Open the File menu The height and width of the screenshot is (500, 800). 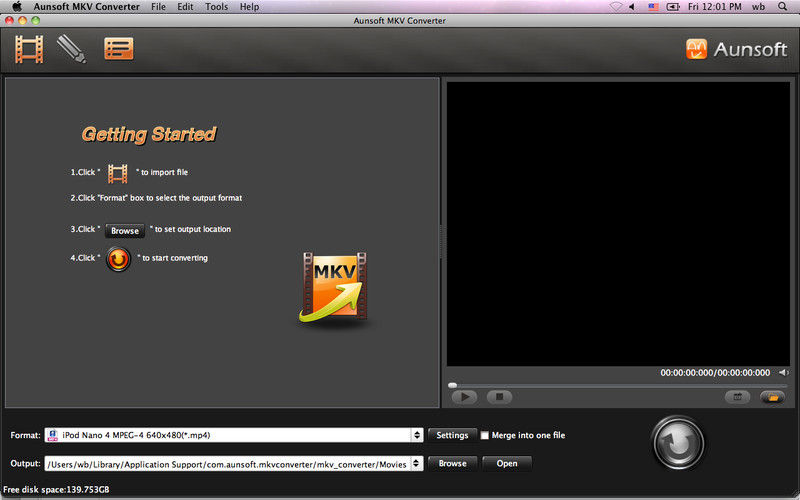[x=158, y=7]
